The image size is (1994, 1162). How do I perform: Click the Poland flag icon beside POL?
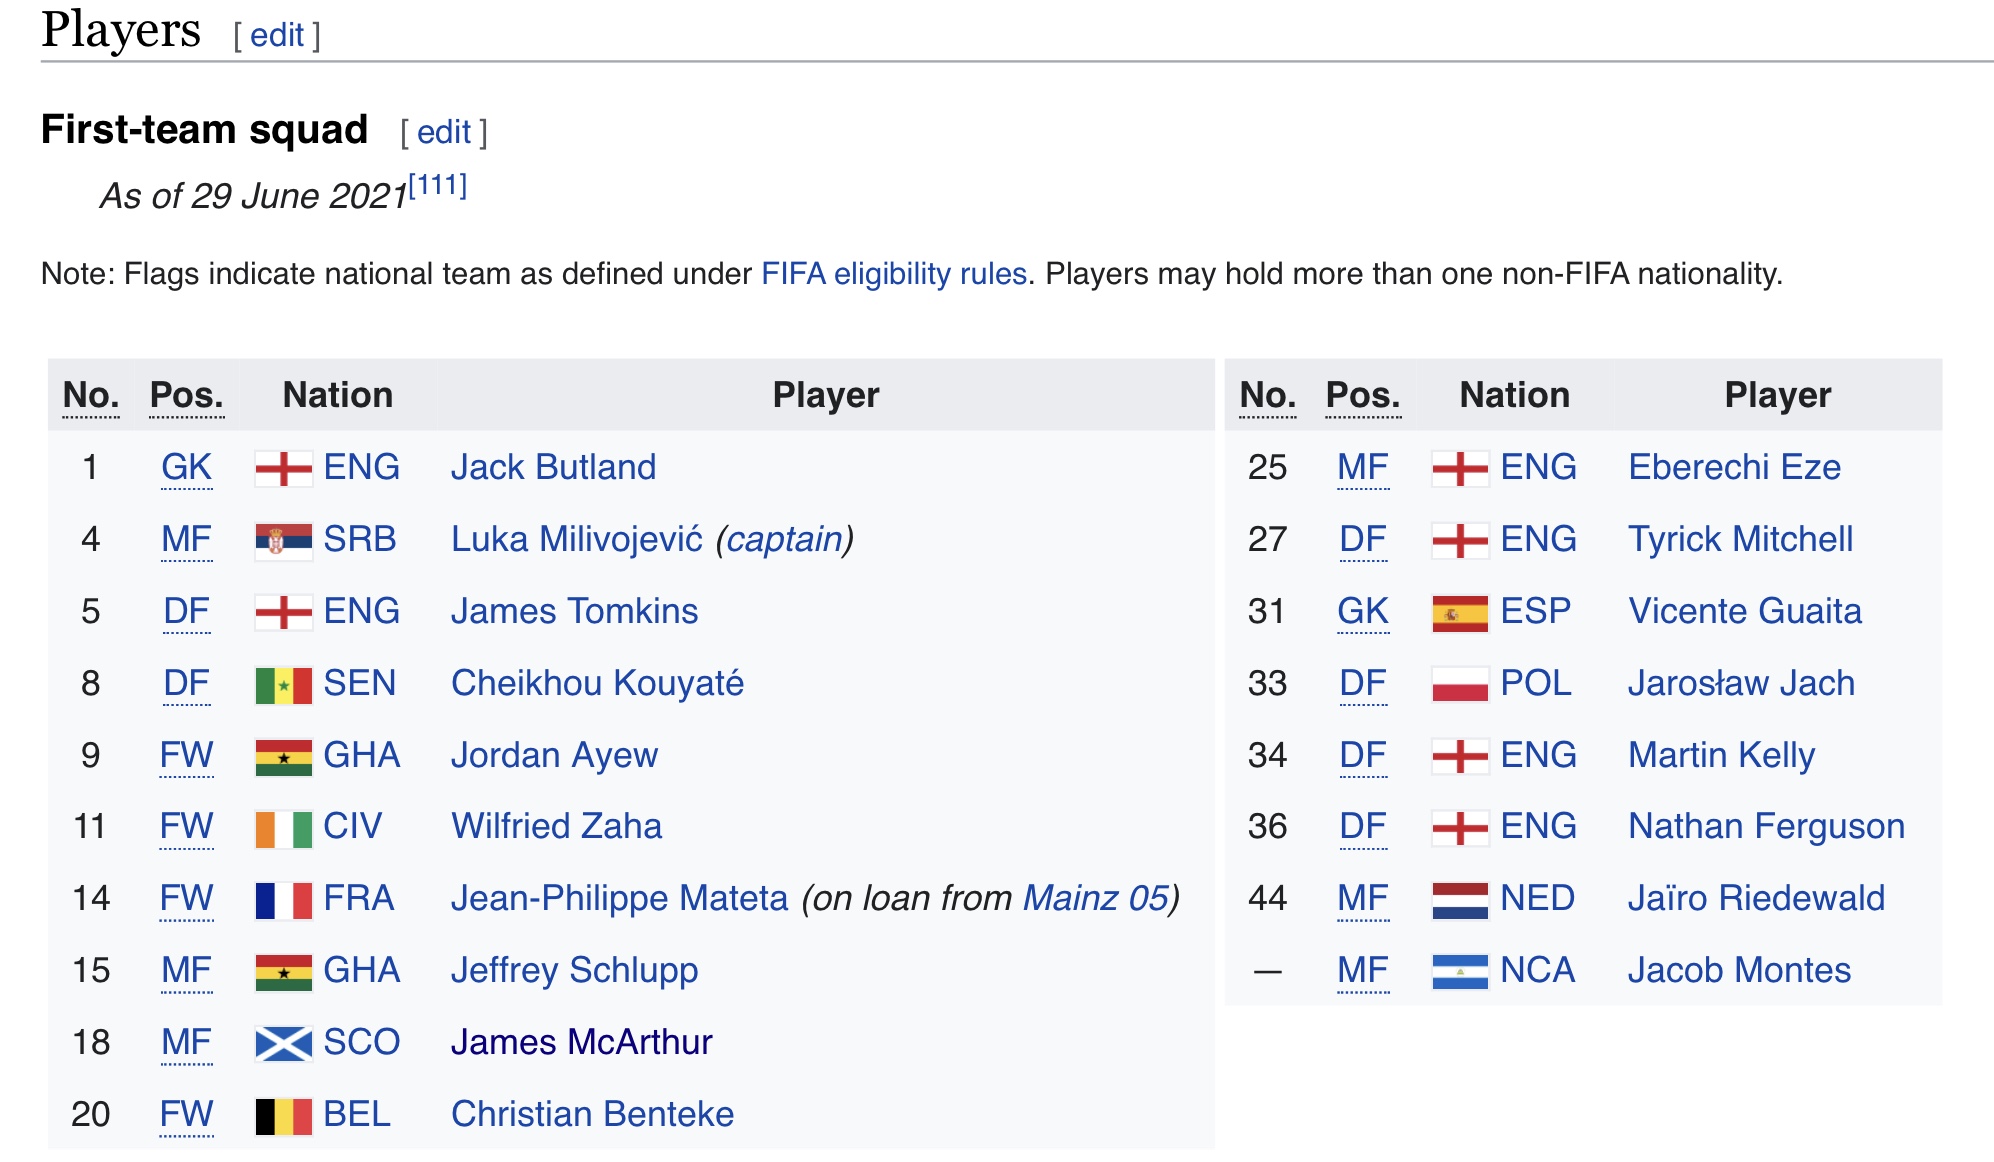(1461, 684)
